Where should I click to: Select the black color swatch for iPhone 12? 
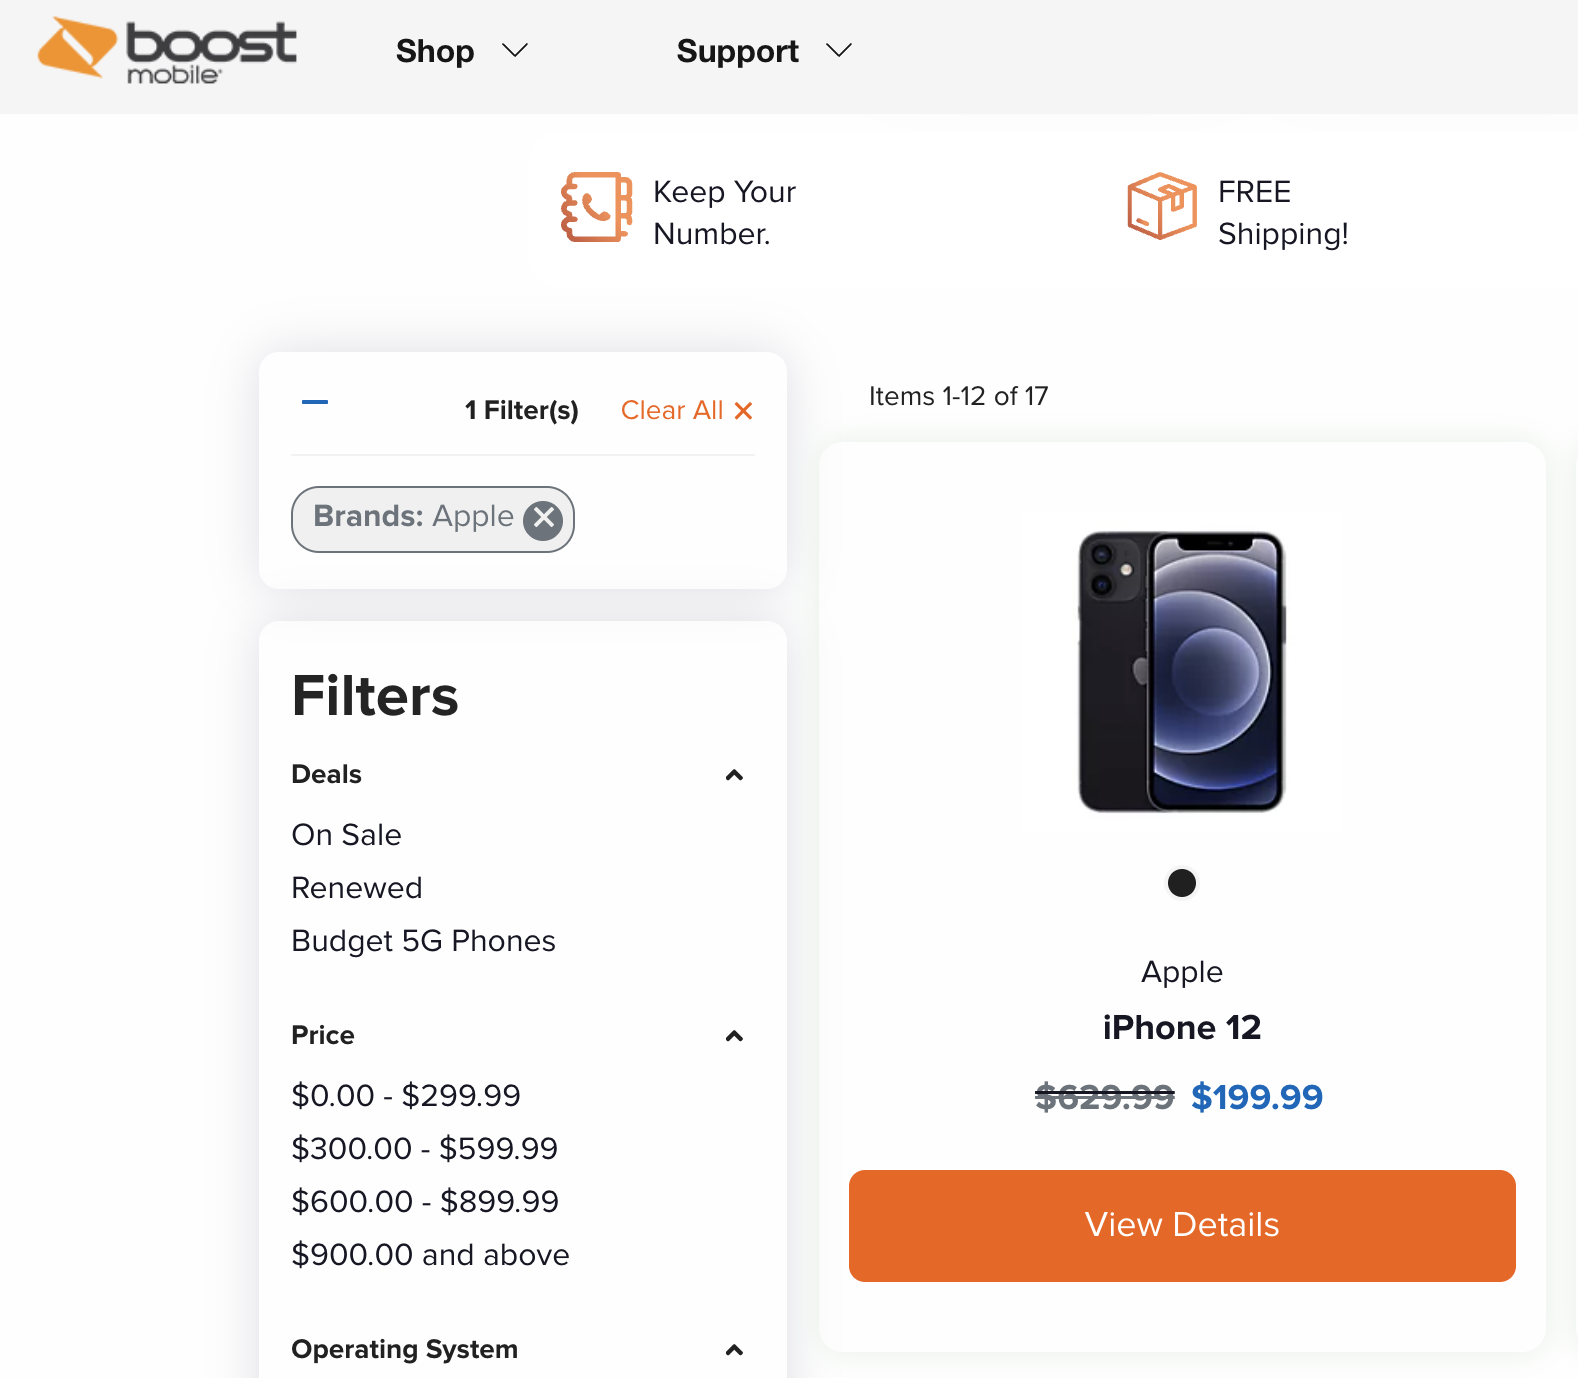tap(1182, 883)
